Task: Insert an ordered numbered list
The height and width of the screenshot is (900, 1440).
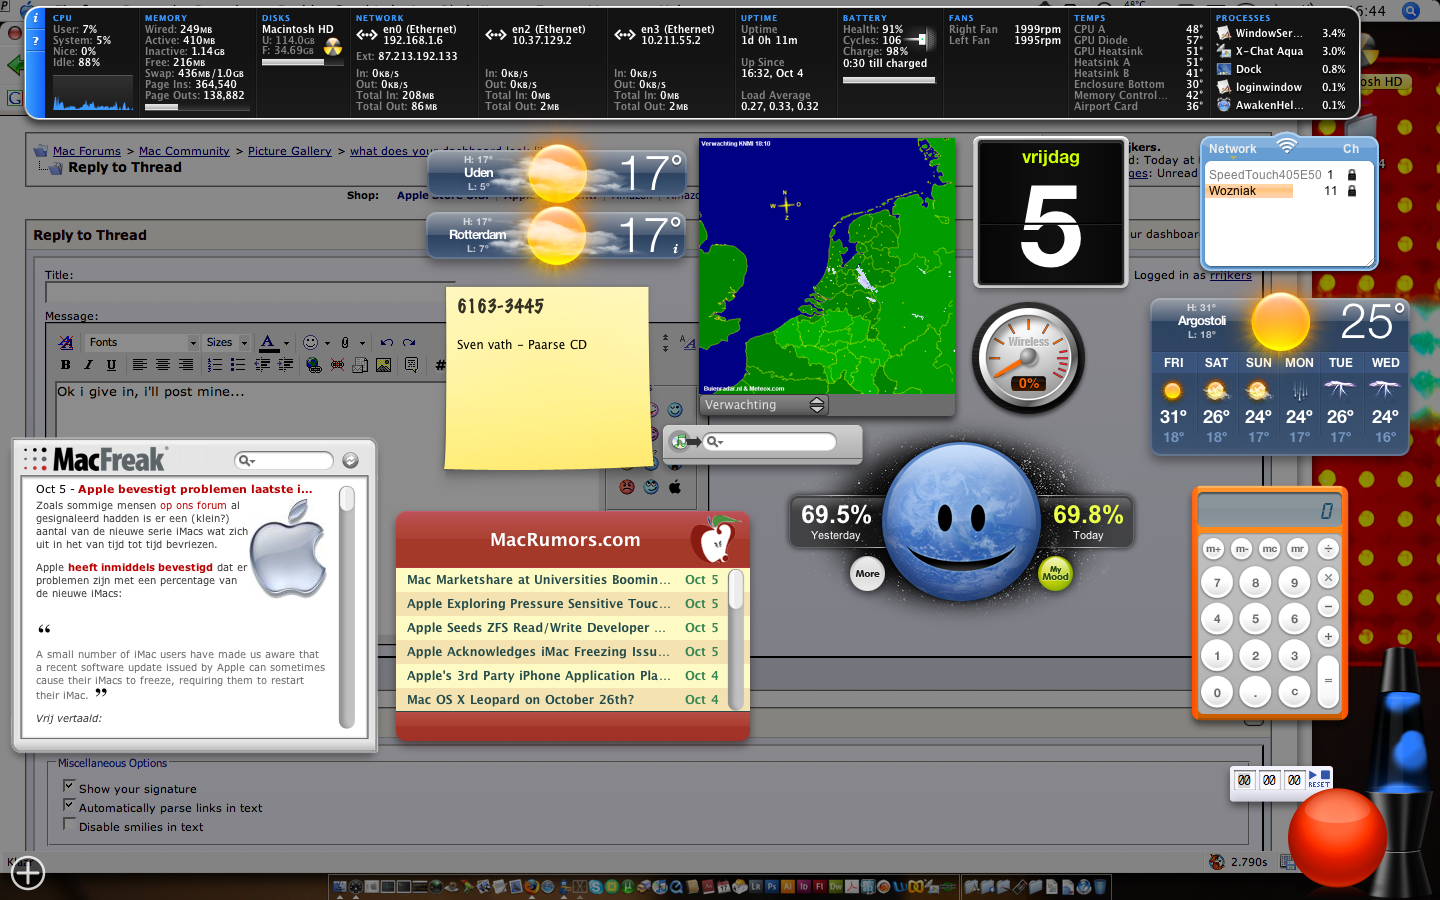Action: point(215,365)
